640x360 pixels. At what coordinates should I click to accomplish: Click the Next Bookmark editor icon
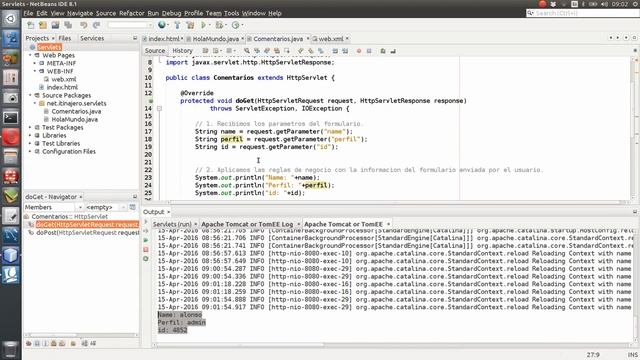click(x=311, y=51)
